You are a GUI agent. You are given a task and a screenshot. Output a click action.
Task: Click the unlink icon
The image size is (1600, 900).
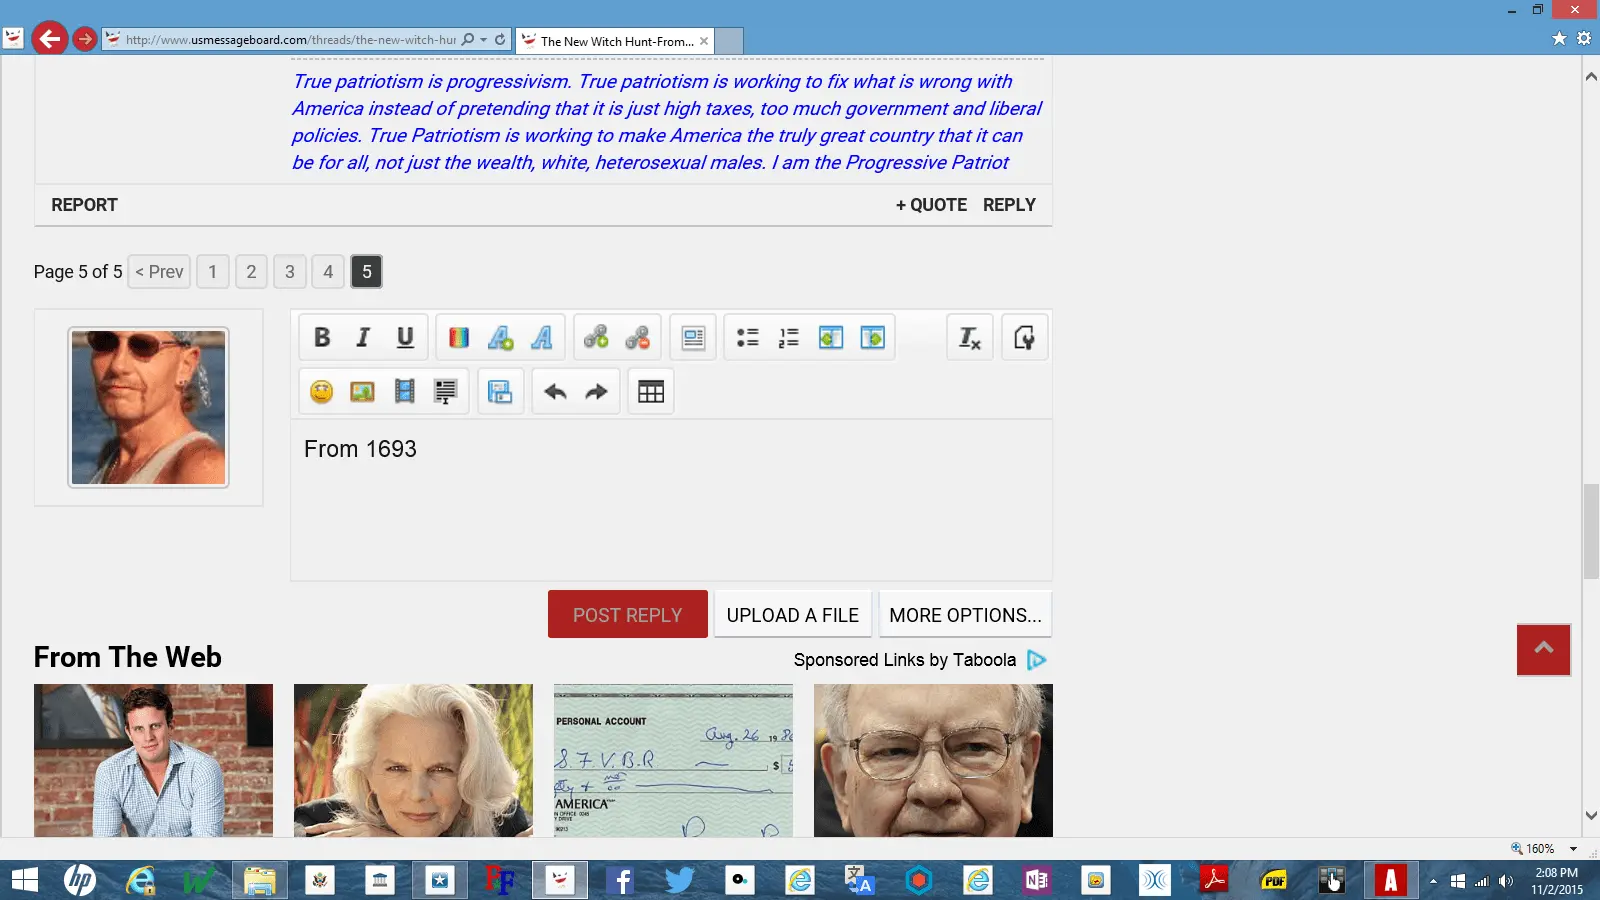(638, 338)
